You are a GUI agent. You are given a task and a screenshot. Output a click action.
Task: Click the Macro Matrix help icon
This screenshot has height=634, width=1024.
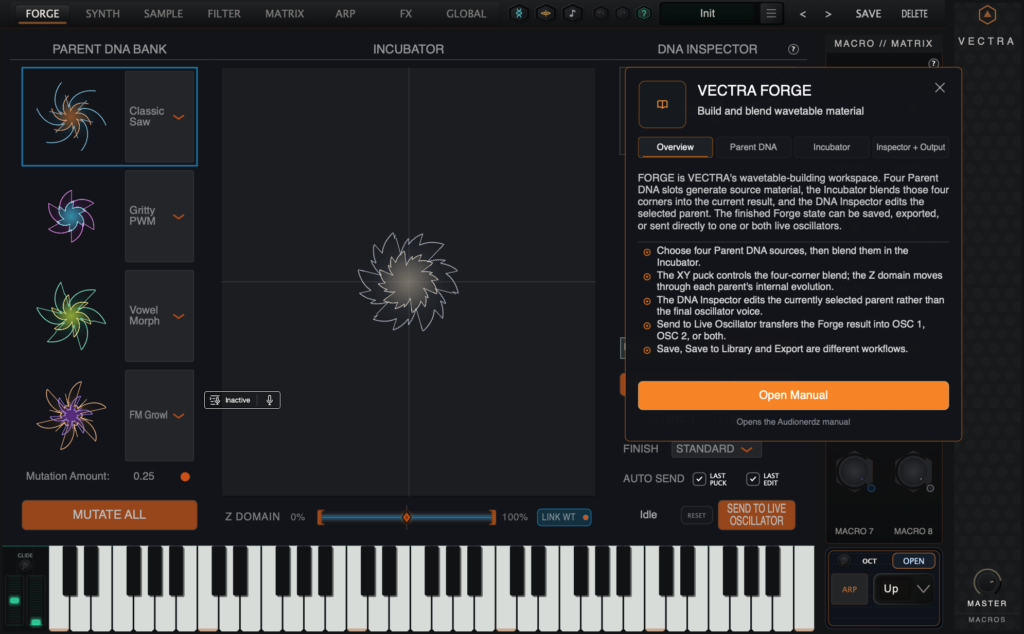[934, 63]
